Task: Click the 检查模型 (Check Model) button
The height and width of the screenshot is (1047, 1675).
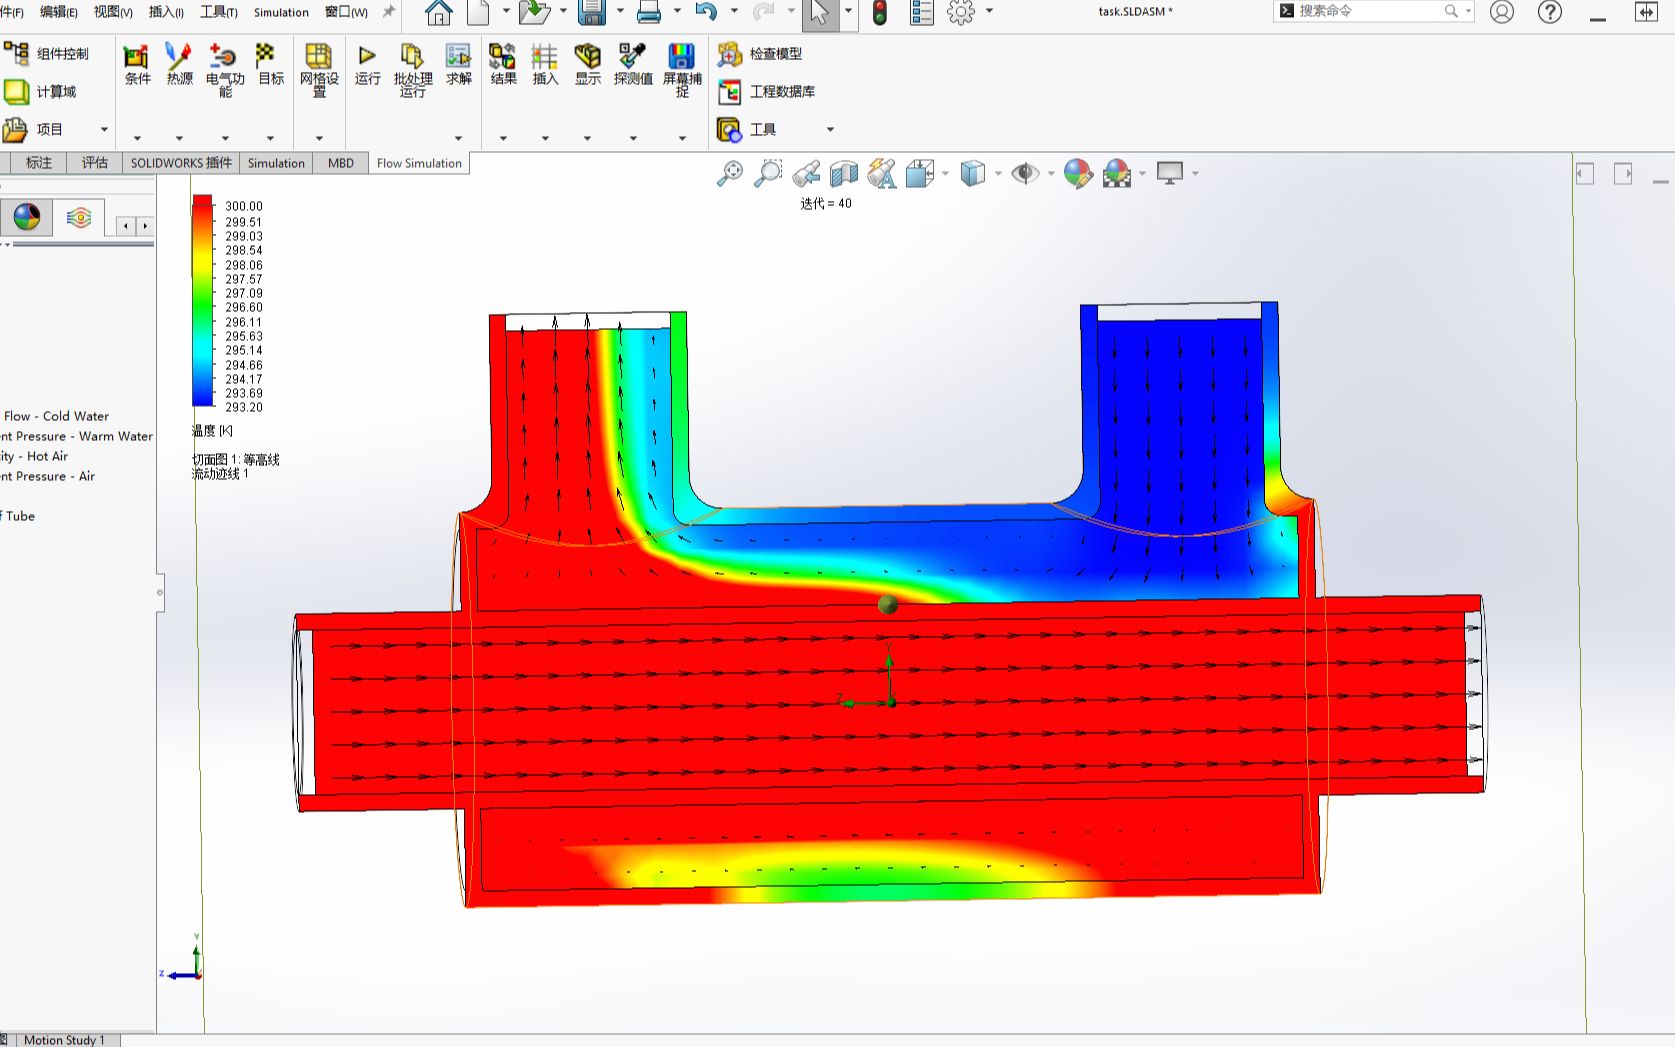Action: pos(764,54)
